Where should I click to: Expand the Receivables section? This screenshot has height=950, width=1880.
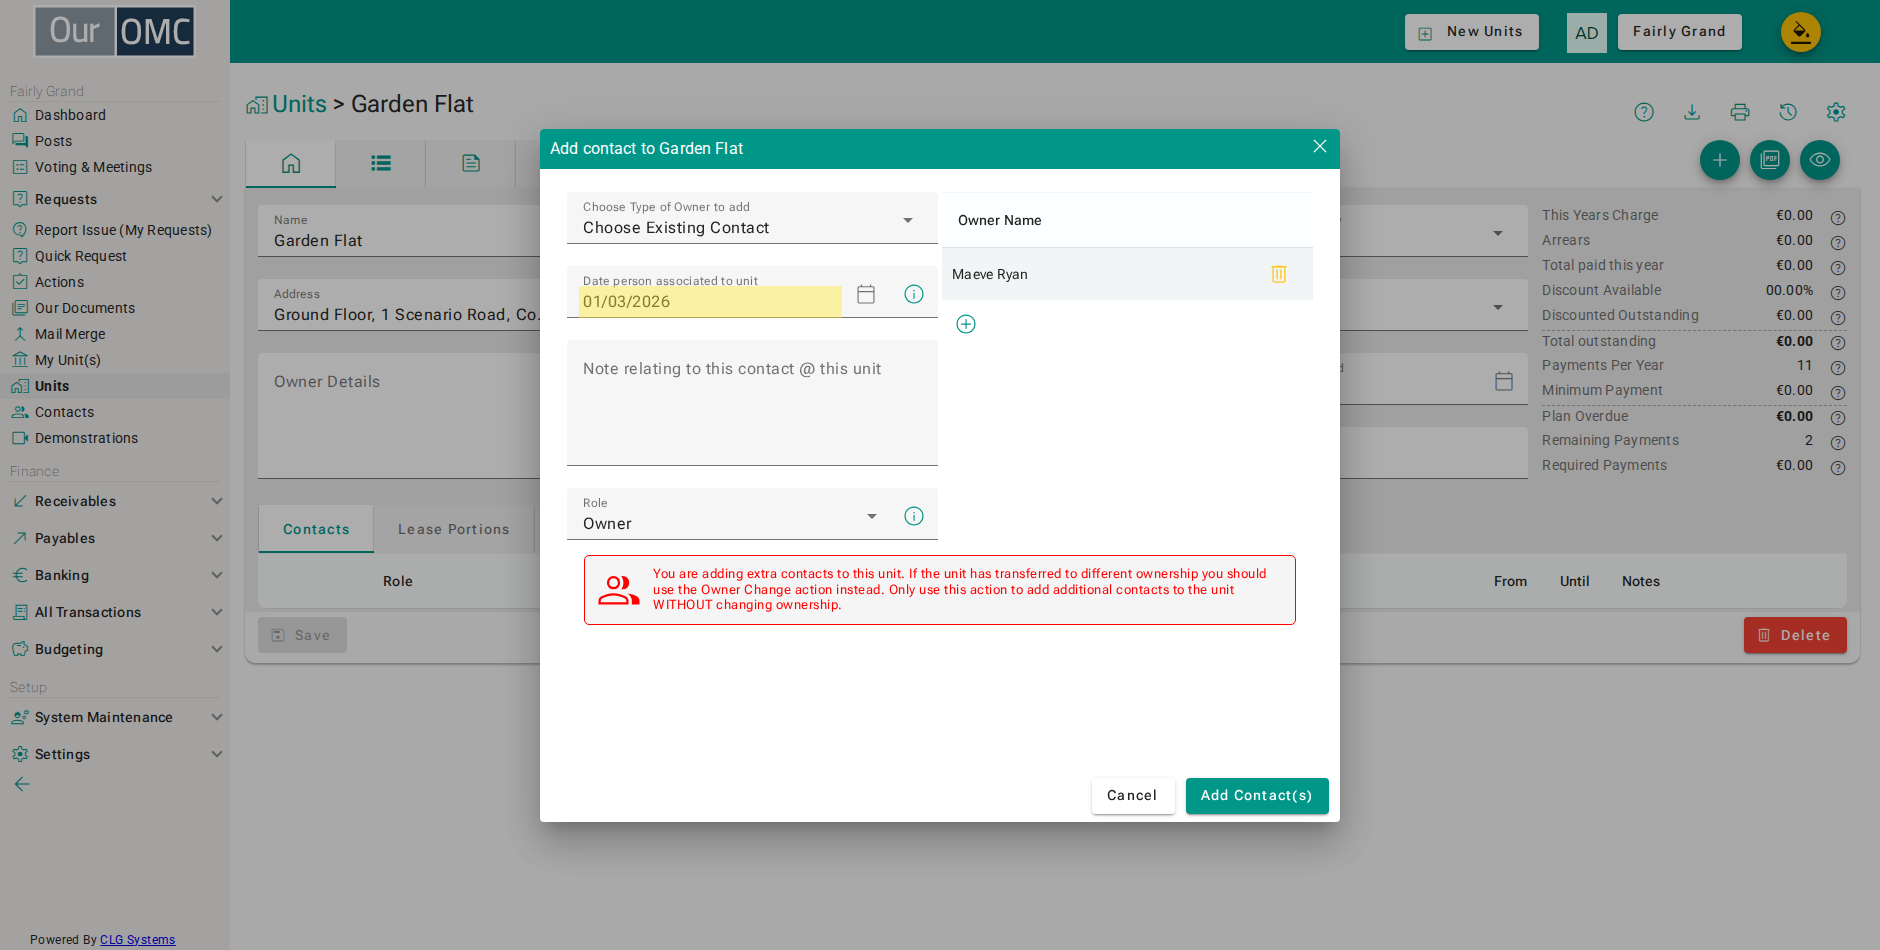point(115,501)
